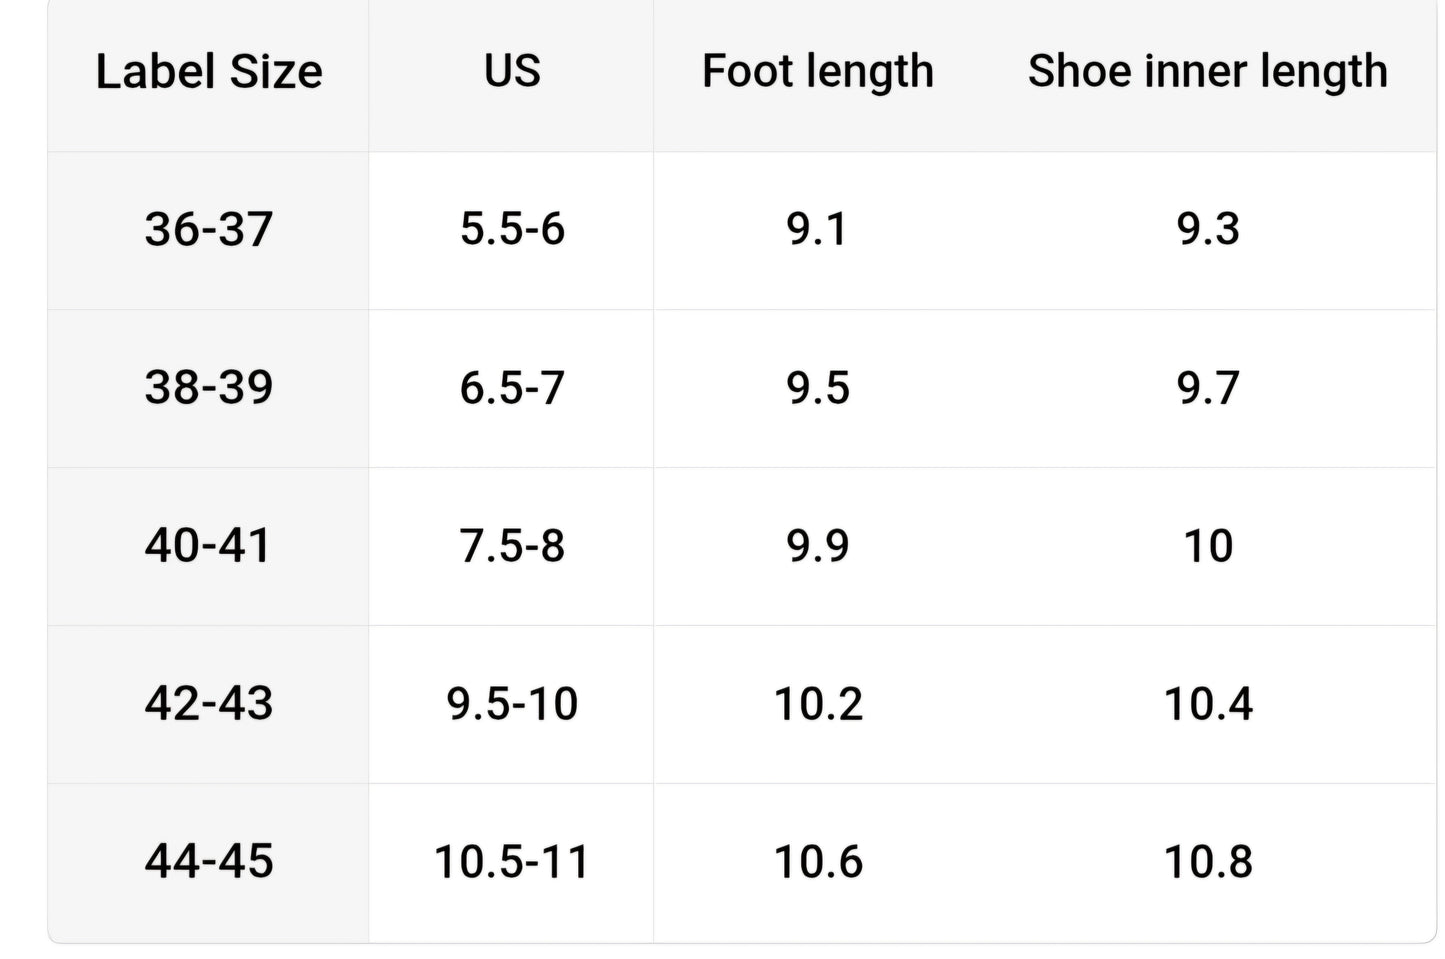Click the US size 9.5-10 cell
The height and width of the screenshot is (959, 1445).
(x=512, y=703)
